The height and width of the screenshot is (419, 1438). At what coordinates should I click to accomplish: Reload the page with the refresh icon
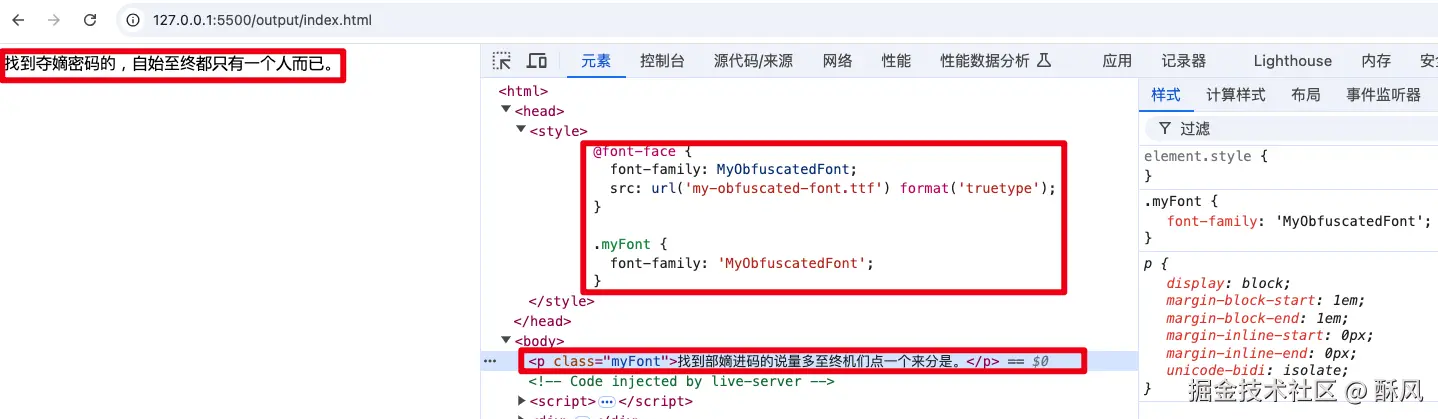pyautogui.click(x=90, y=20)
